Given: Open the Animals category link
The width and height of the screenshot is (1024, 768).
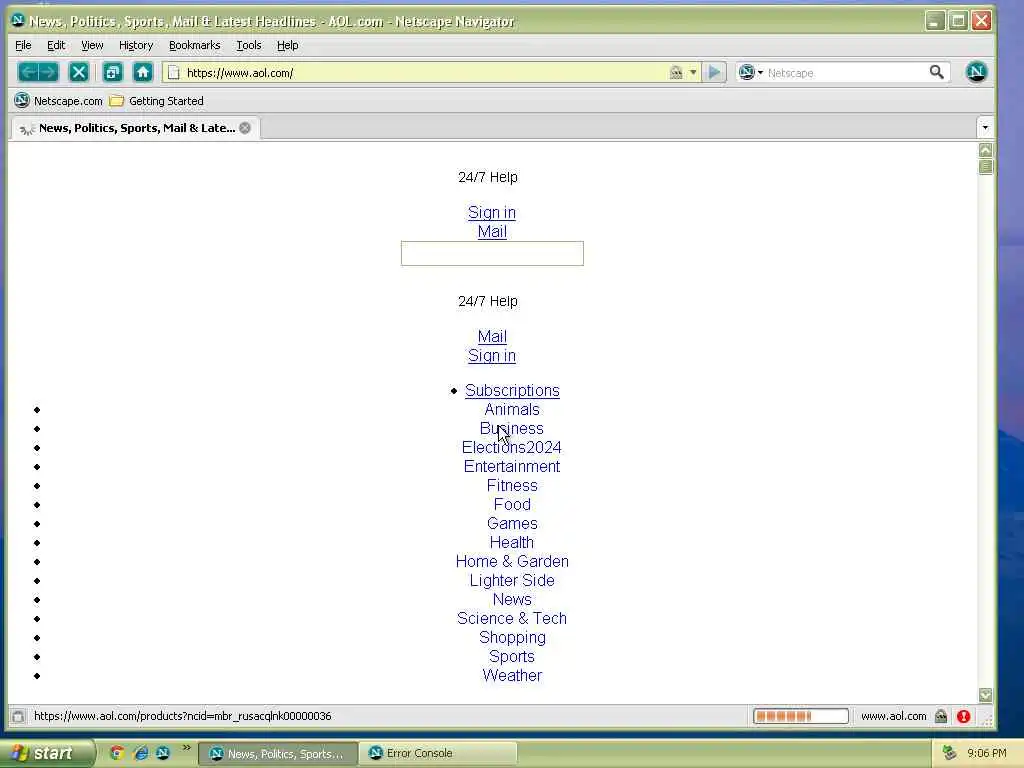Looking at the screenshot, I should coord(512,409).
